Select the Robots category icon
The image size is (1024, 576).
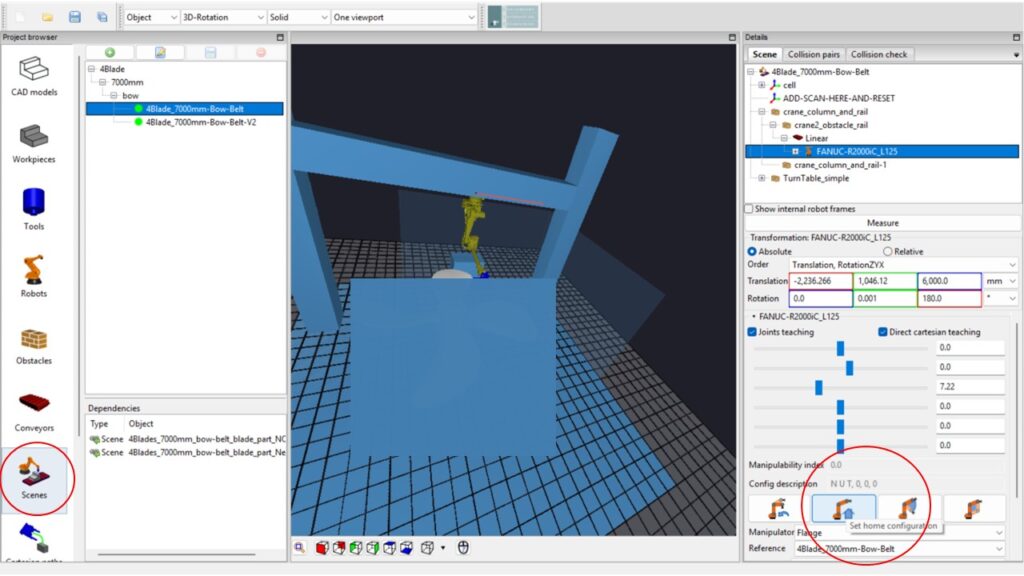coord(34,275)
